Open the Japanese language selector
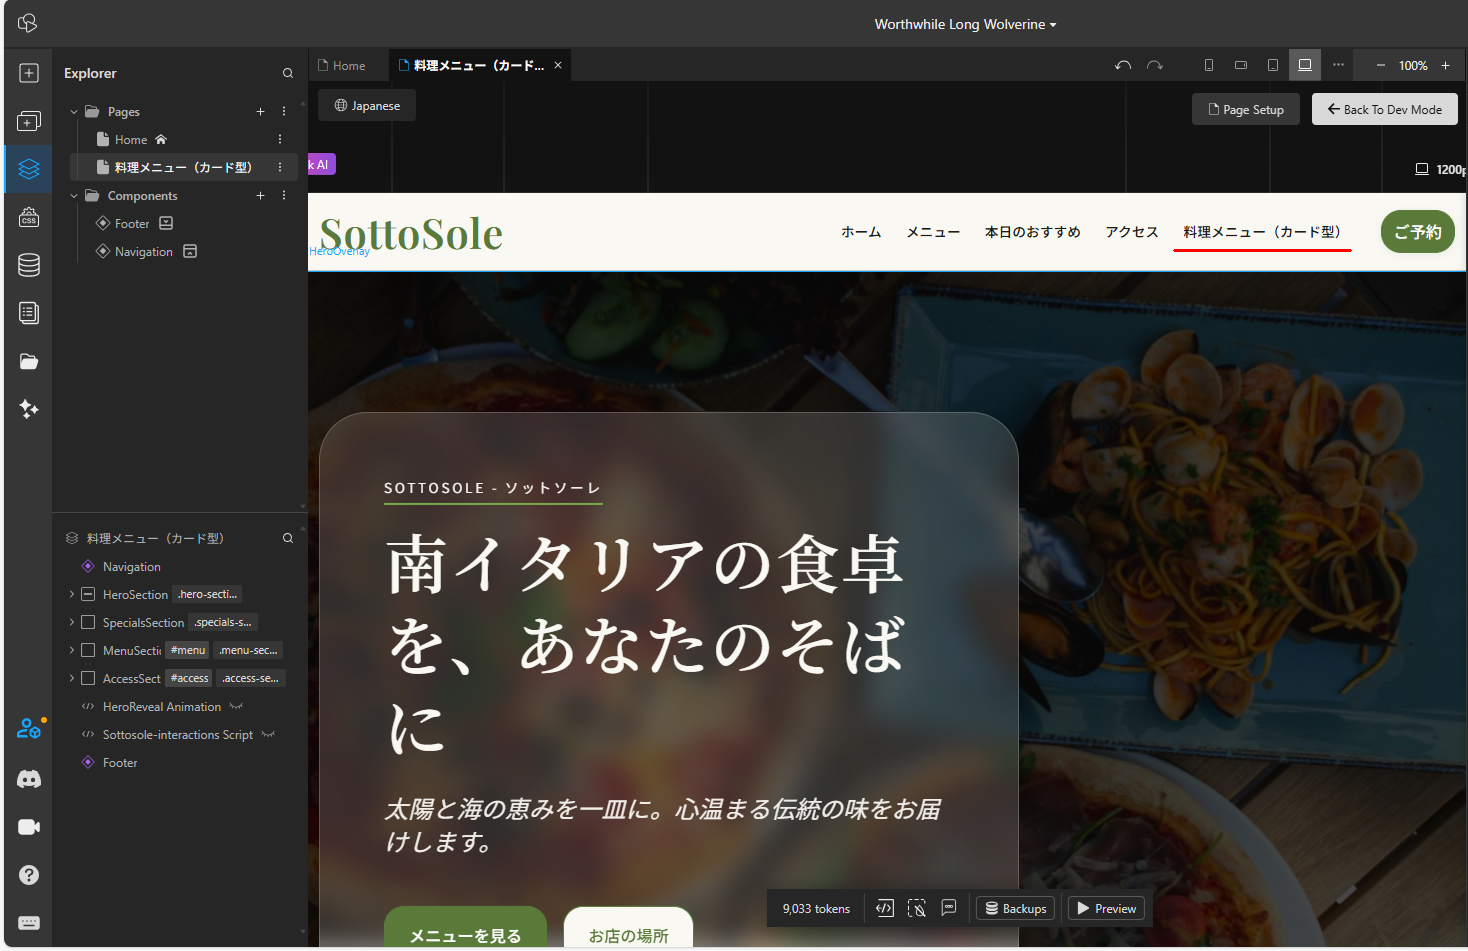Image resolution: width=1468 pixels, height=951 pixels. 366,104
